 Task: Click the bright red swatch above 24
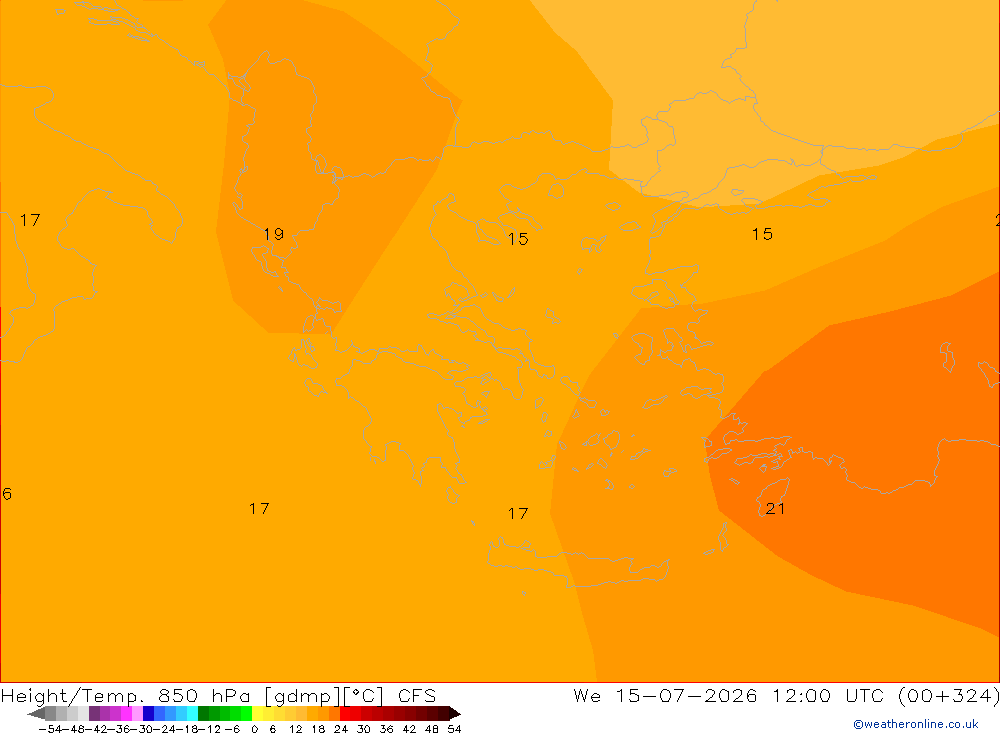[x=345, y=713]
